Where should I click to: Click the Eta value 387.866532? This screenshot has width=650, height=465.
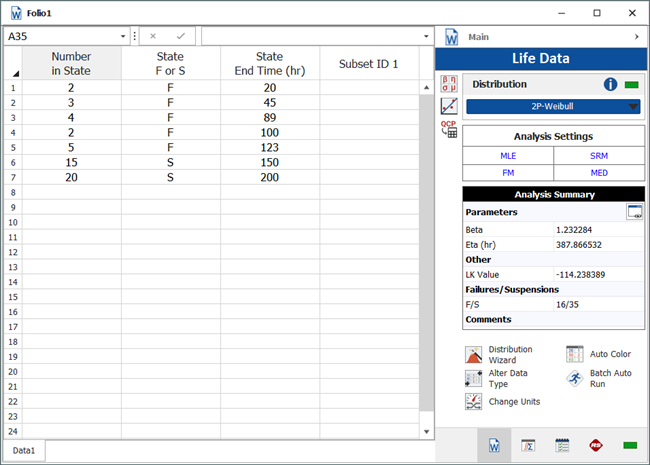pos(579,245)
